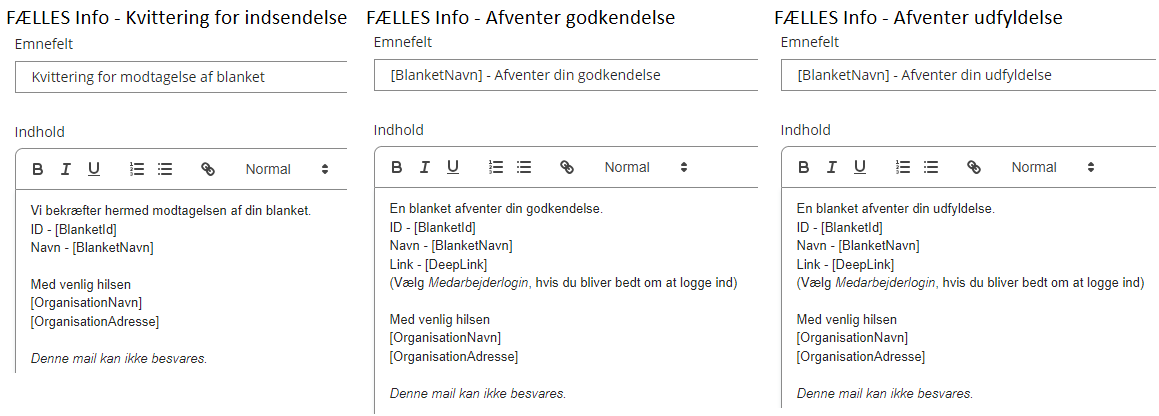Viewport: 1159px width, 416px height.
Task: Open Normal style dropdown in Afventer udfyldelse editor
Action: [x=1053, y=167]
